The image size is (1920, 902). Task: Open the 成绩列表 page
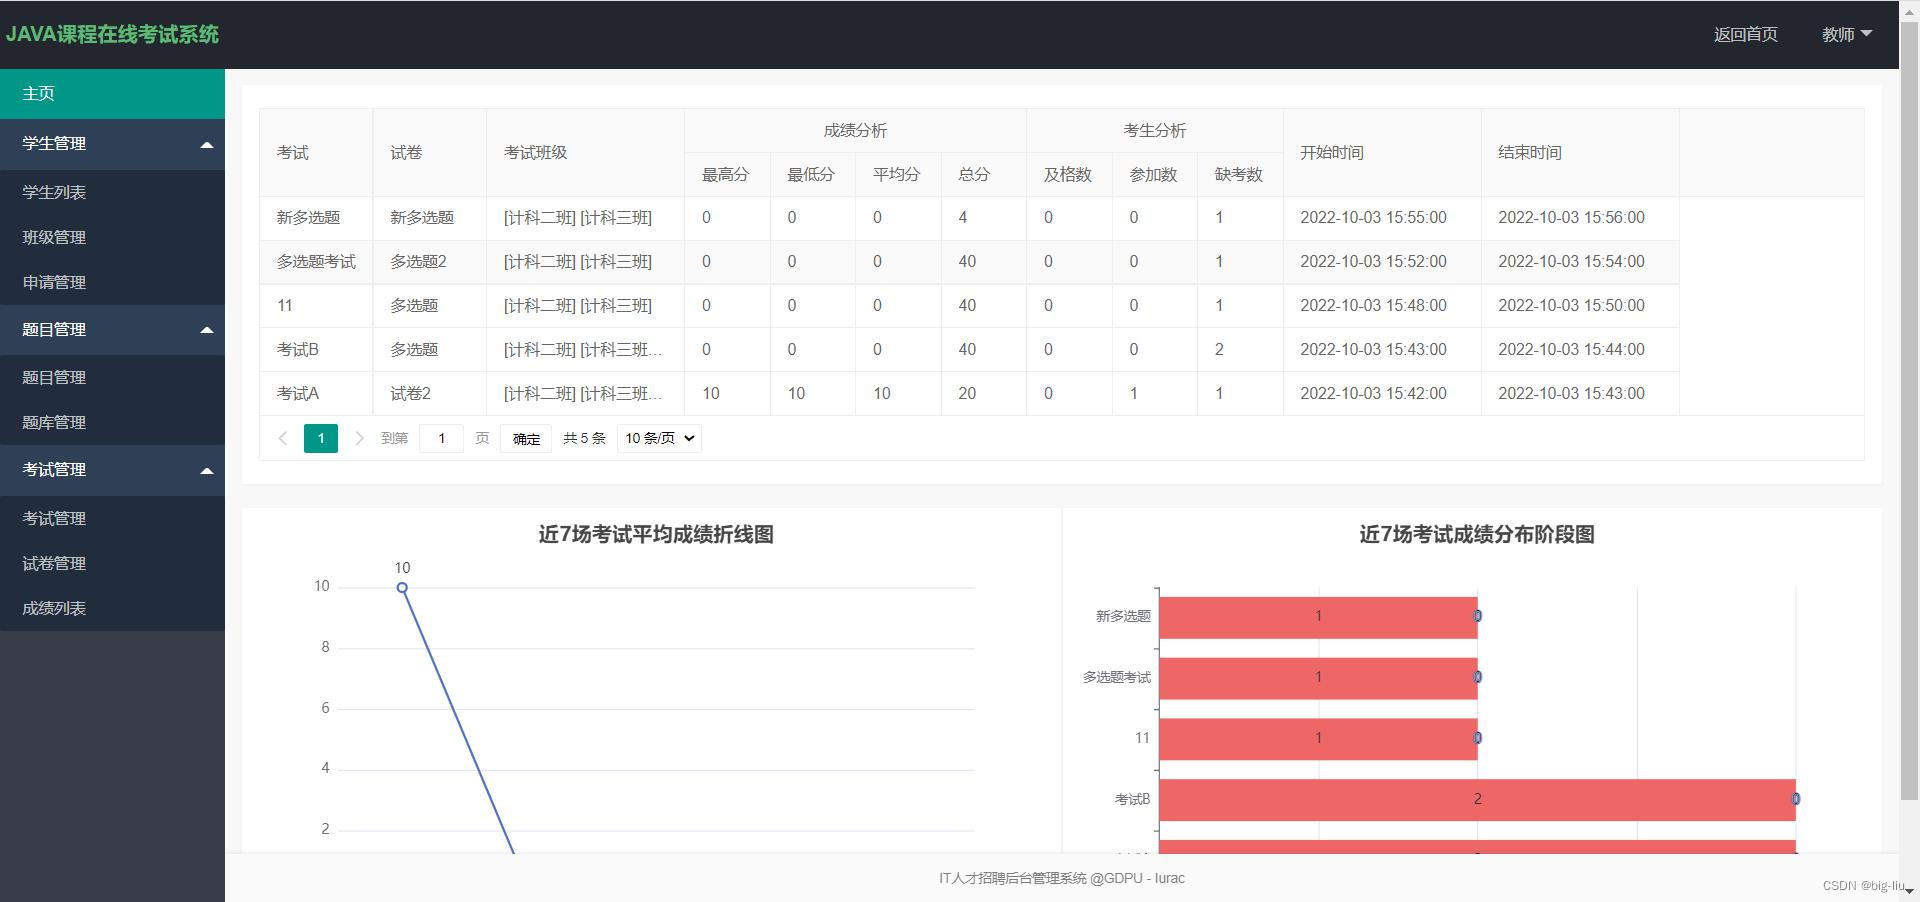tap(53, 608)
